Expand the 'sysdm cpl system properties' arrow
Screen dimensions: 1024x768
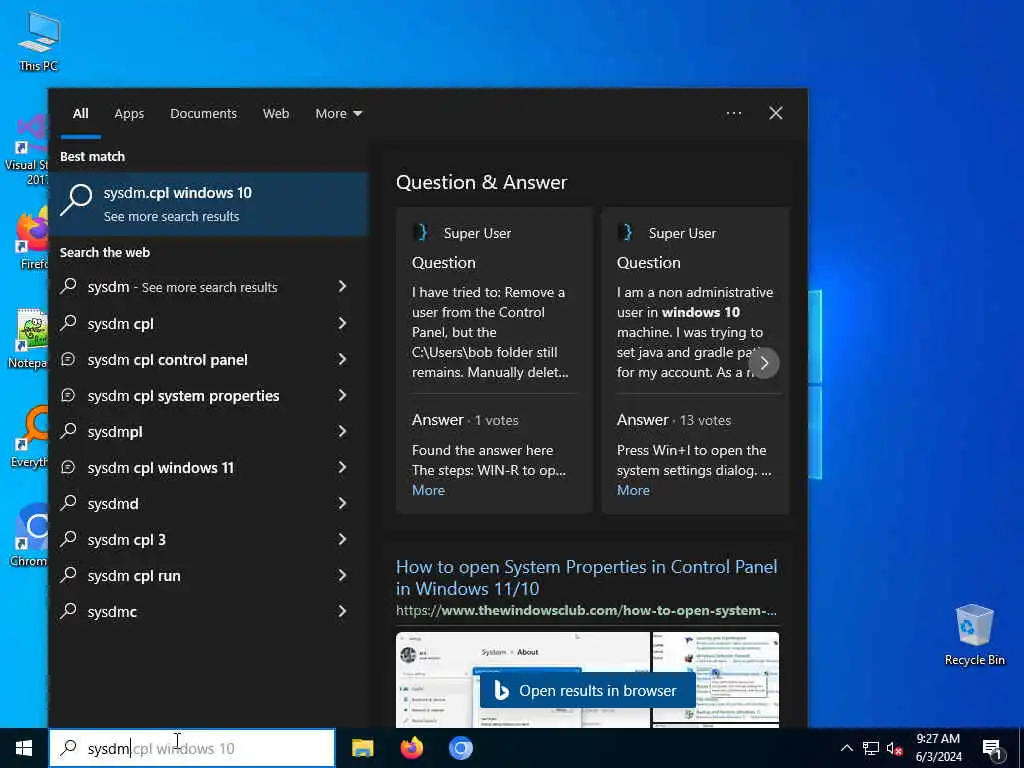point(342,395)
